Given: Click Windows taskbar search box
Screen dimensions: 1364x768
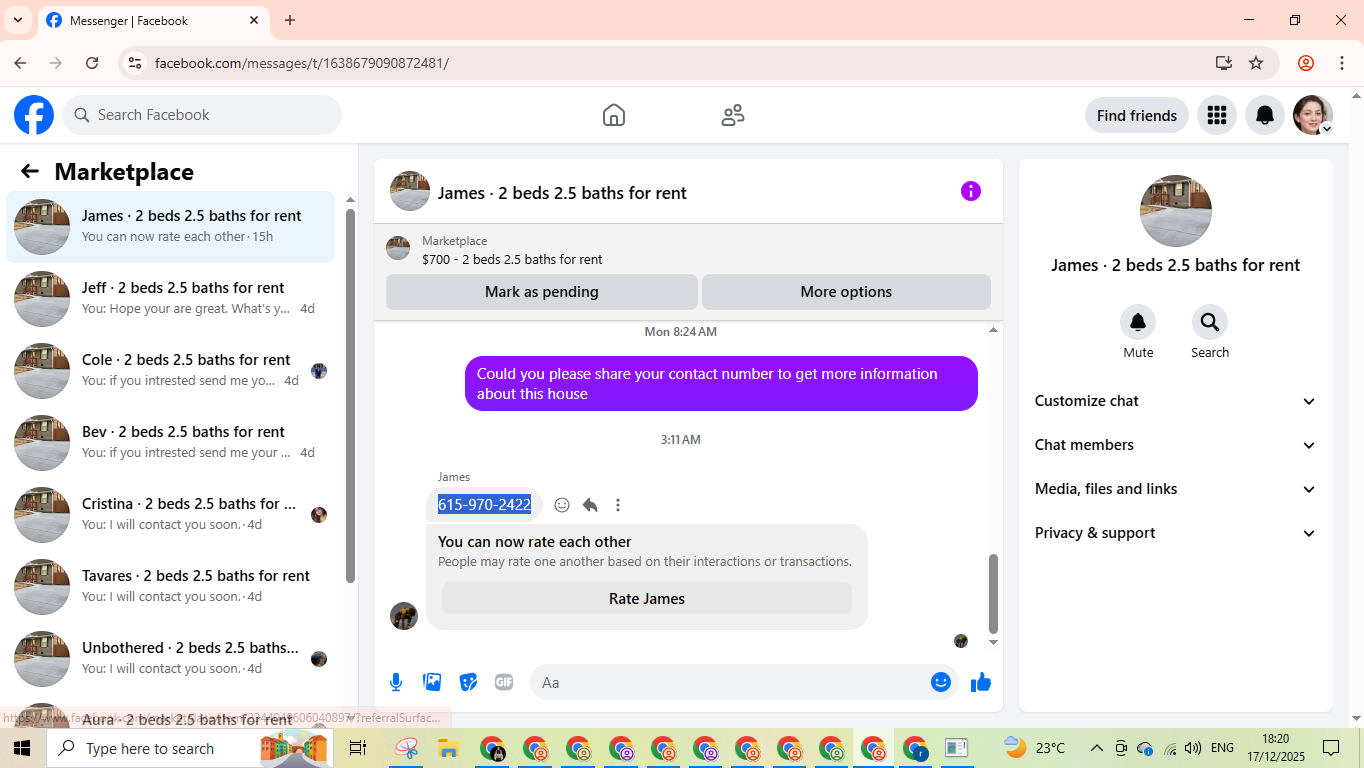Looking at the screenshot, I should [190, 748].
